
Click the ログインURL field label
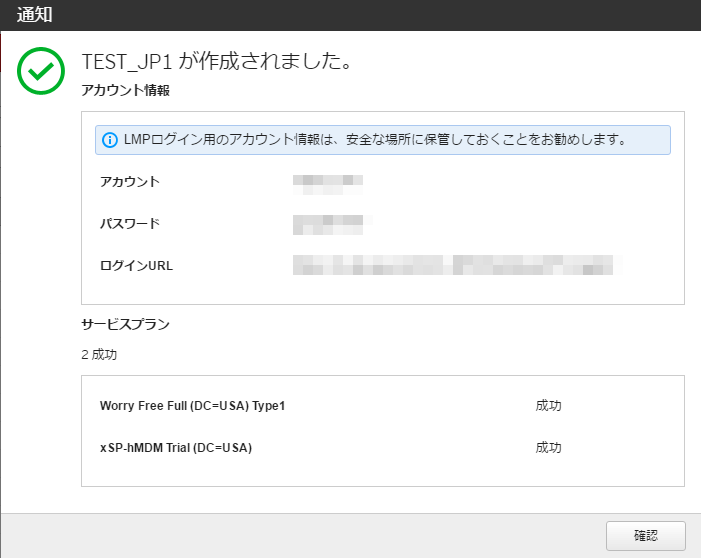(x=137, y=265)
